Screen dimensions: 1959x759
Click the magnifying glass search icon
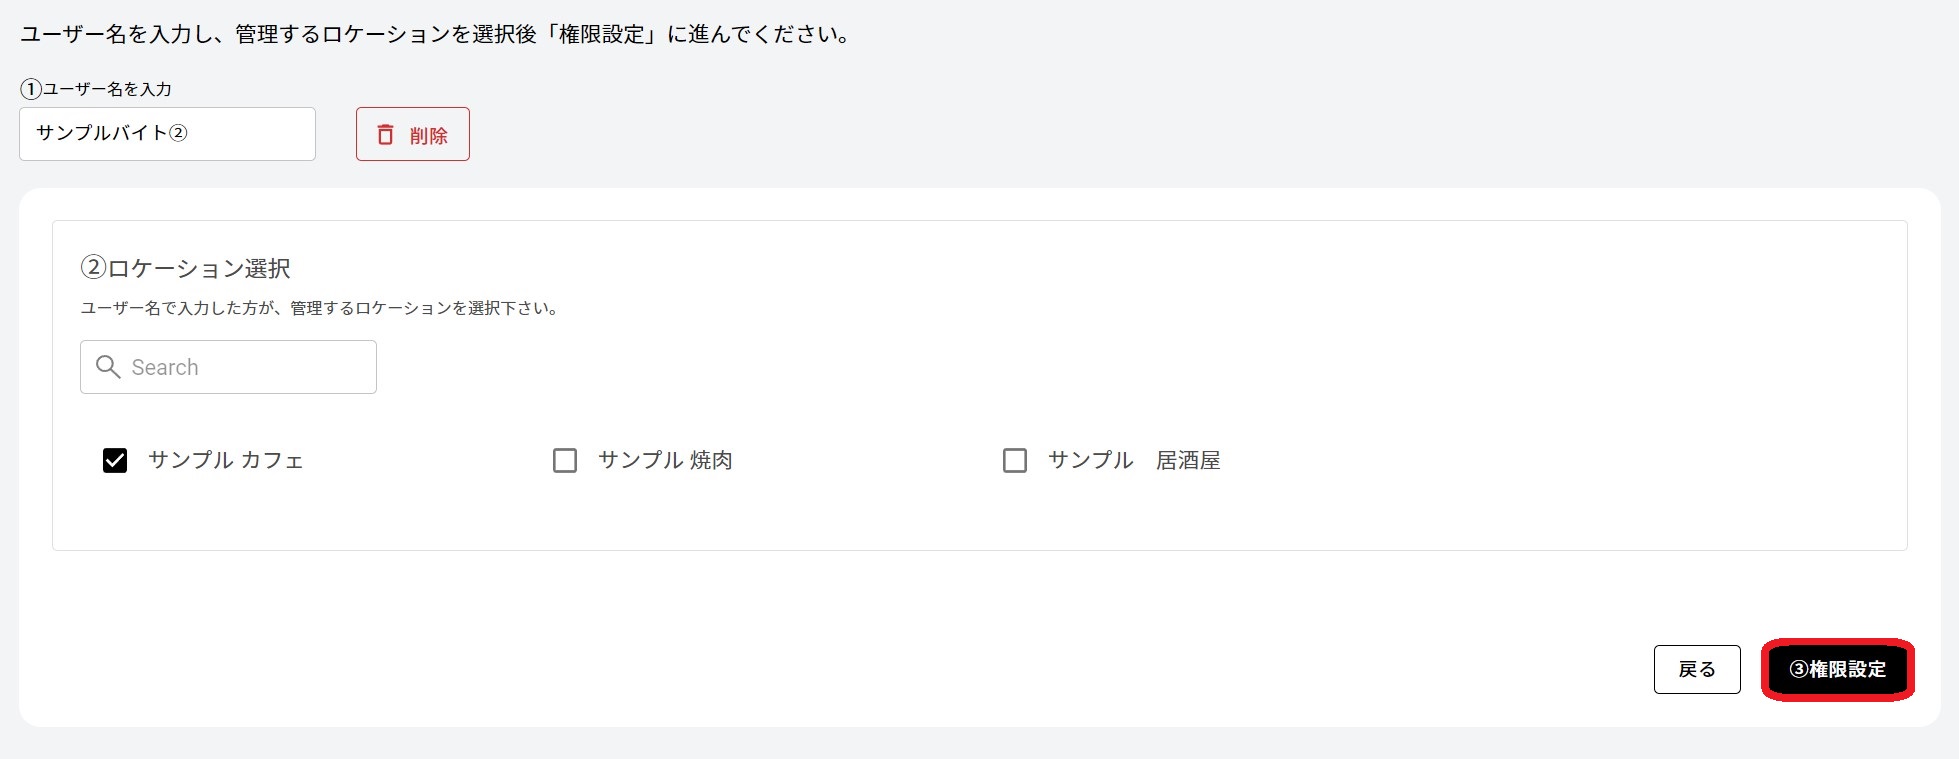tap(108, 367)
